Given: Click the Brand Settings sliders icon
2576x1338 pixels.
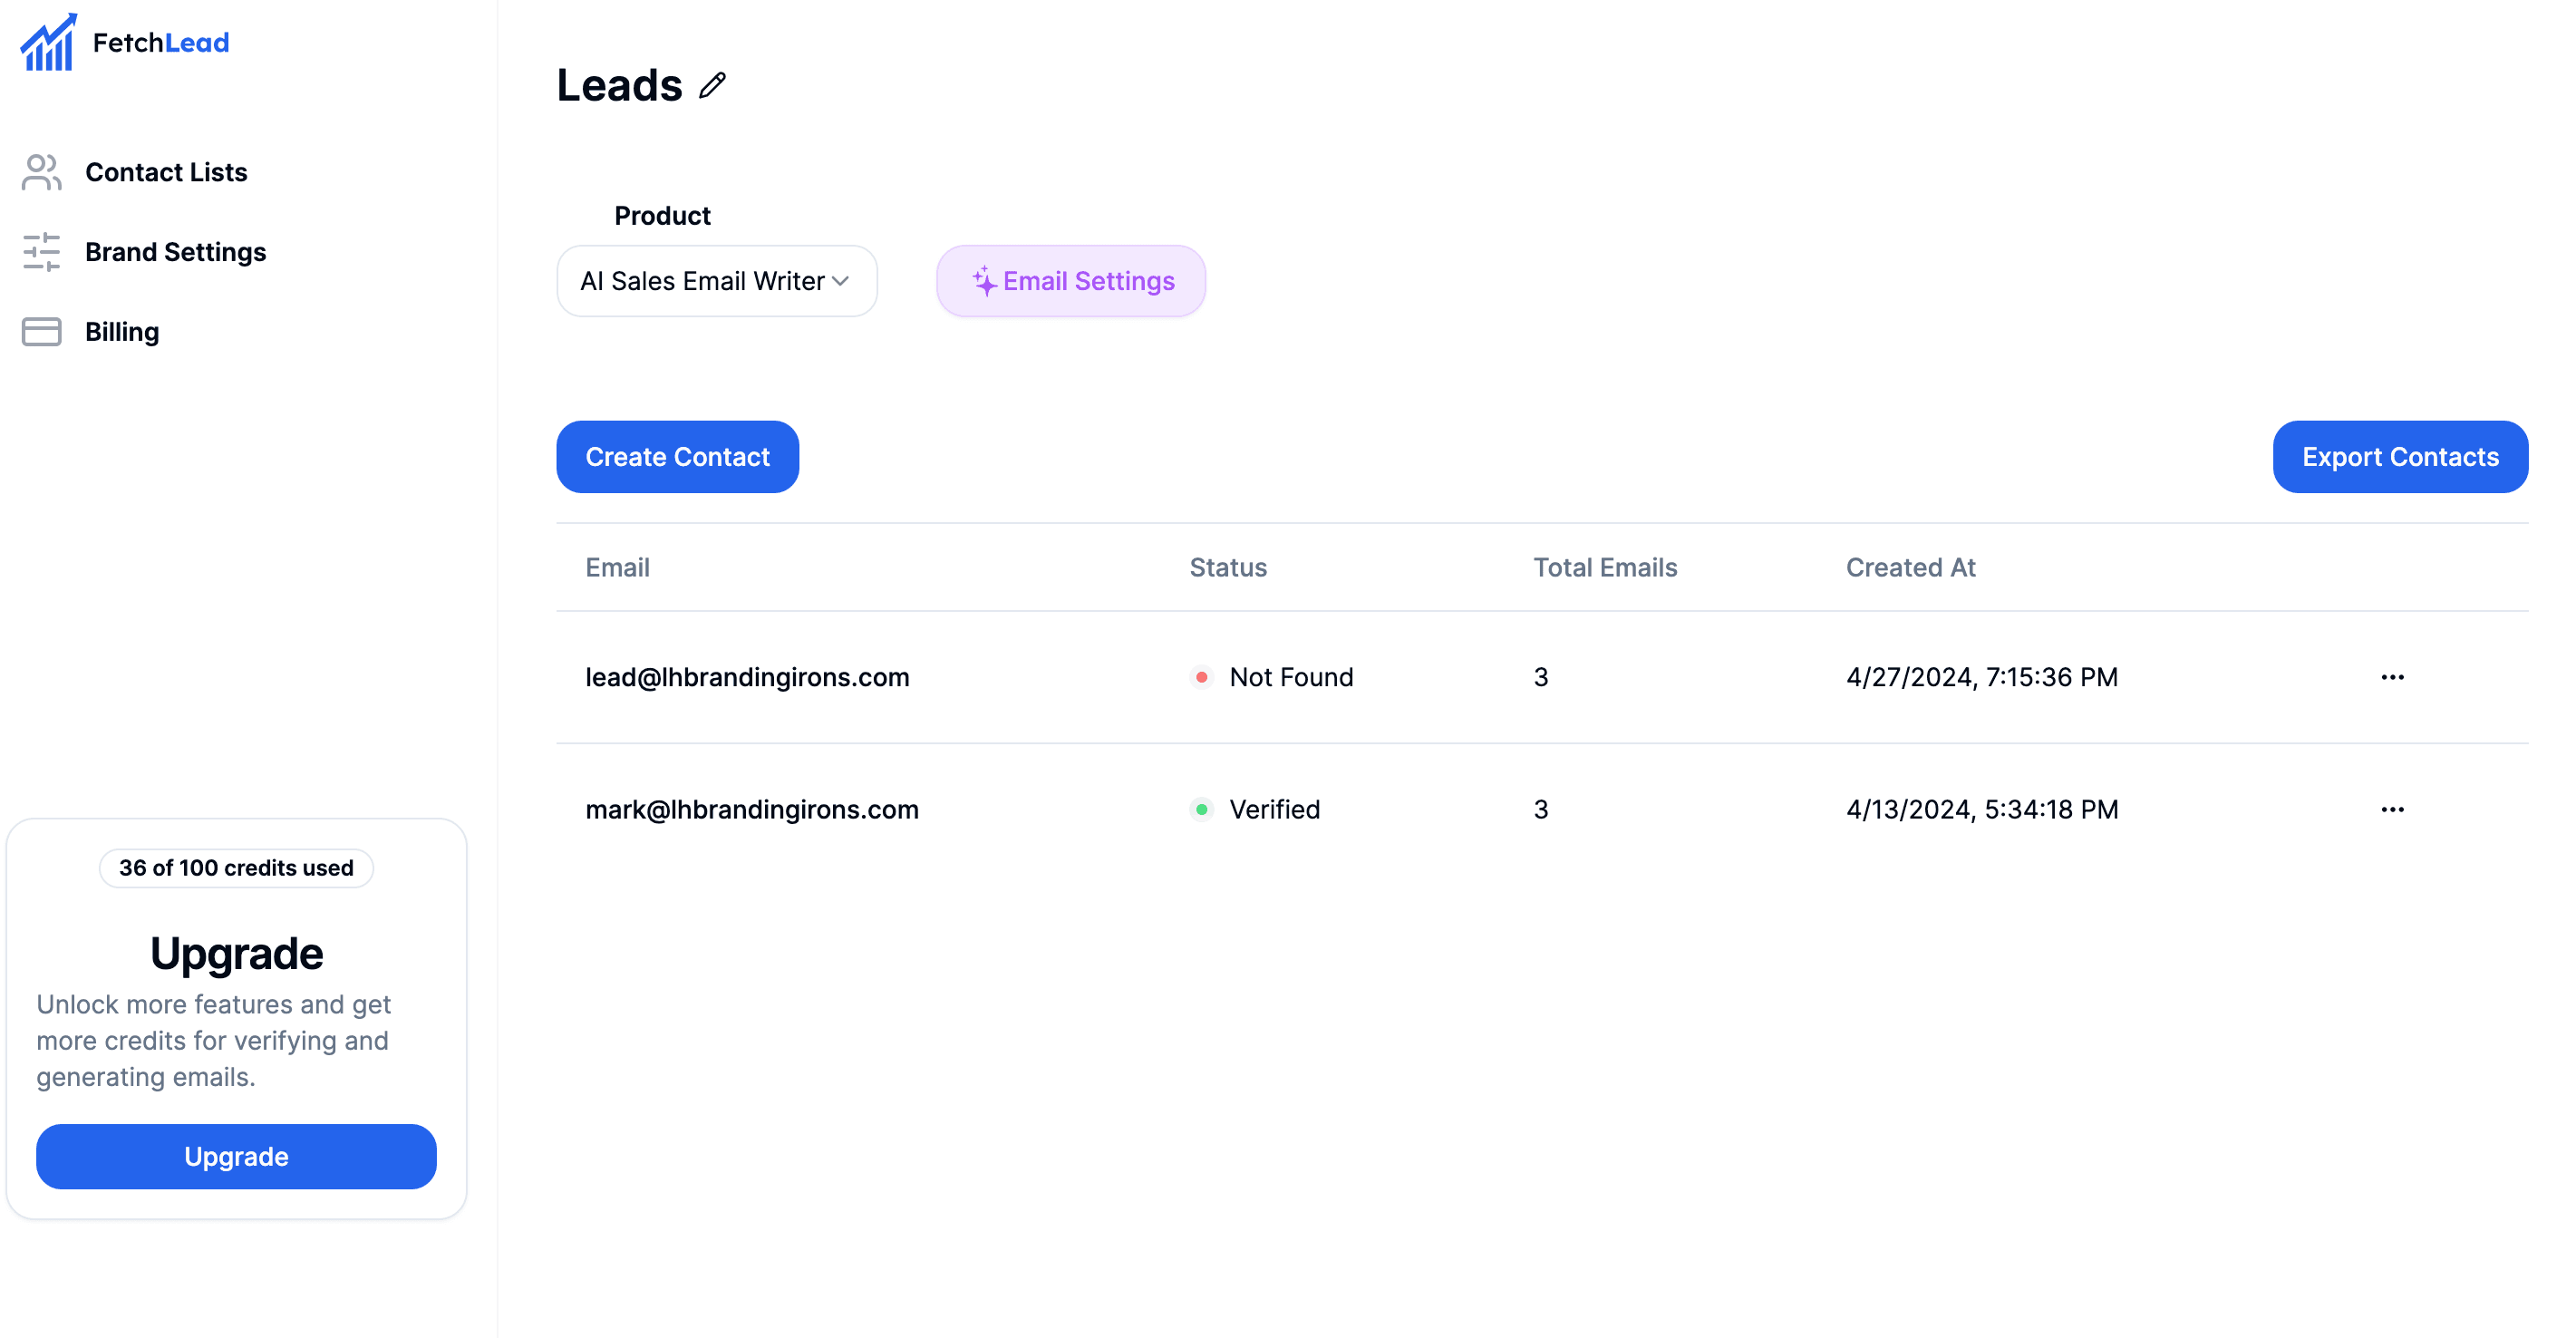Looking at the screenshot, I should [x=41, y=252].
